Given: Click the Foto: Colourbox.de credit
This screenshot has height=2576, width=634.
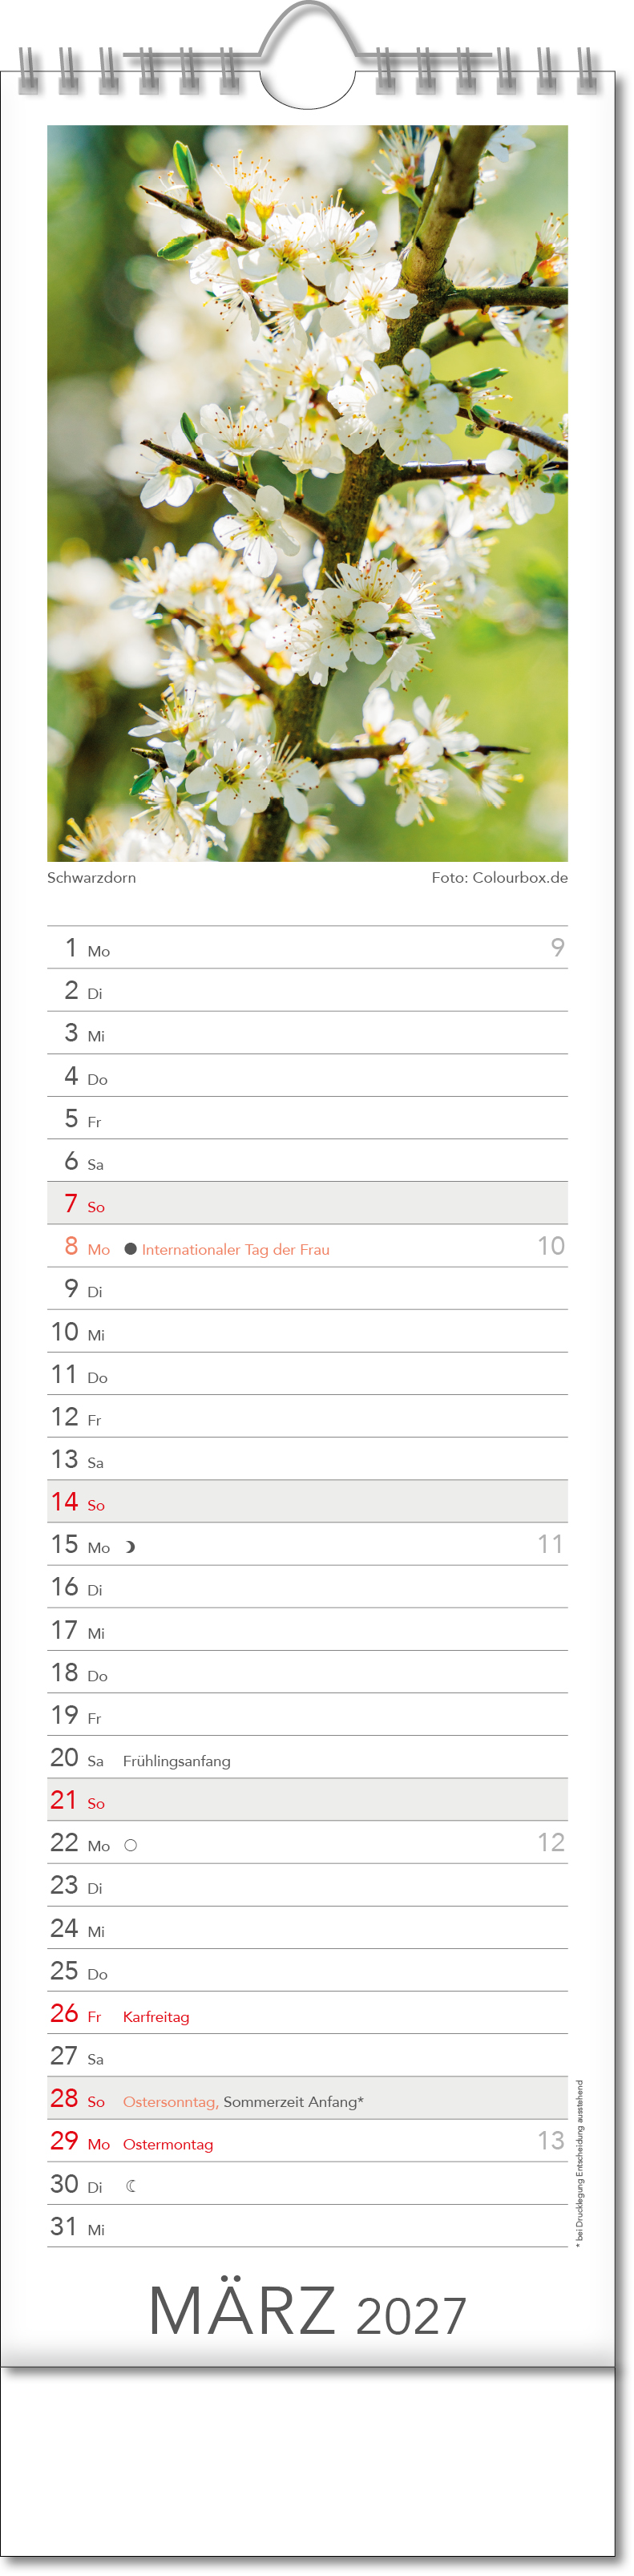Looking at the screenshot, I should [499, 877].
